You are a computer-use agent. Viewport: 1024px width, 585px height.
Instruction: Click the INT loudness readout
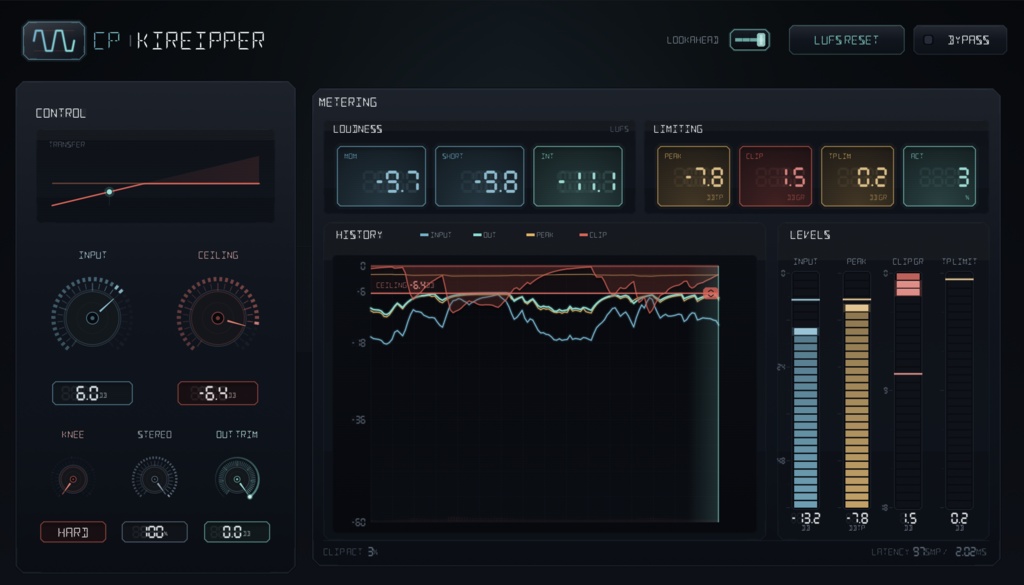point(578,176)
